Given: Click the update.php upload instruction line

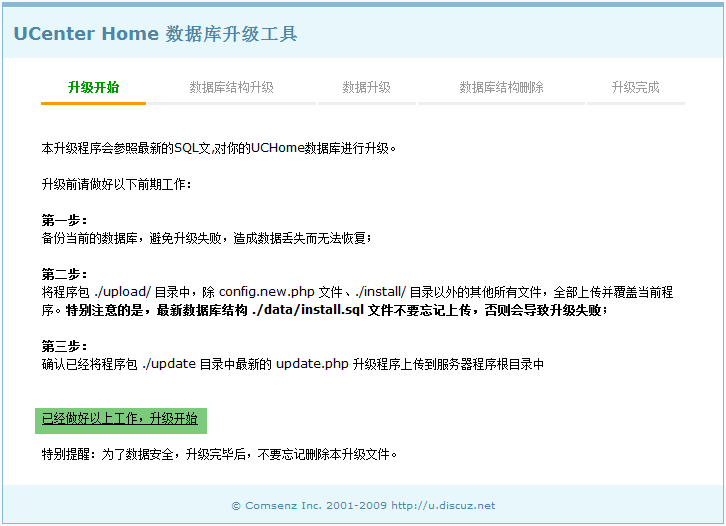Looking at the screenshot, I should 292,364.
